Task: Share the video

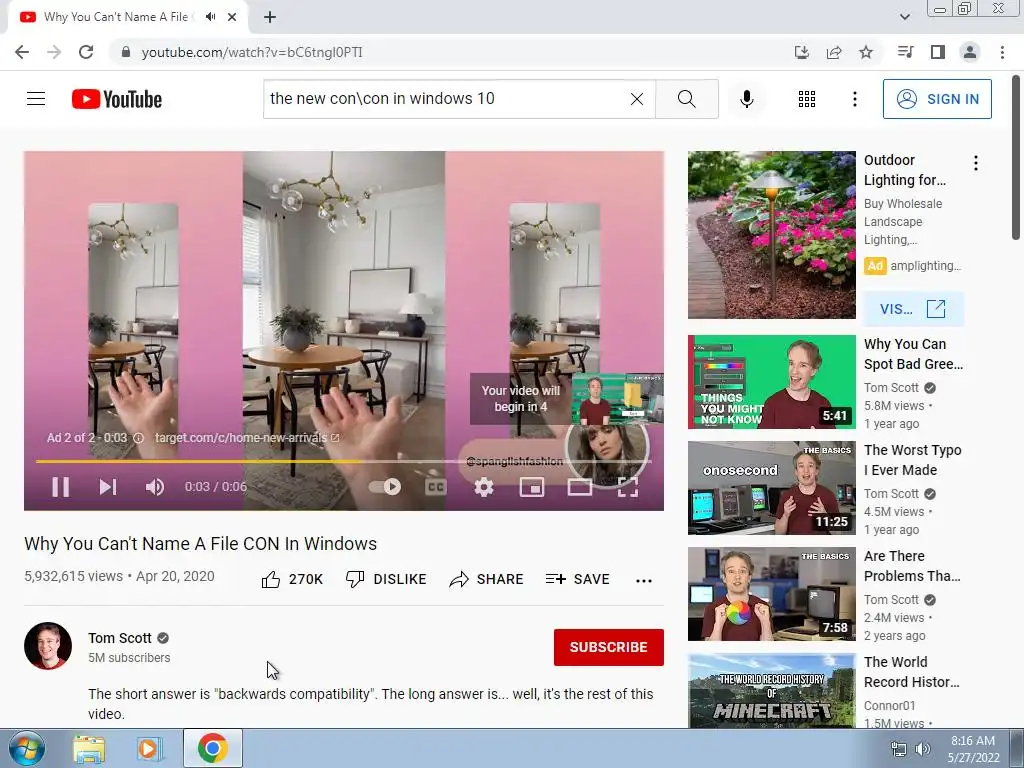Action: pyautogui.click(x=487, y=579)
